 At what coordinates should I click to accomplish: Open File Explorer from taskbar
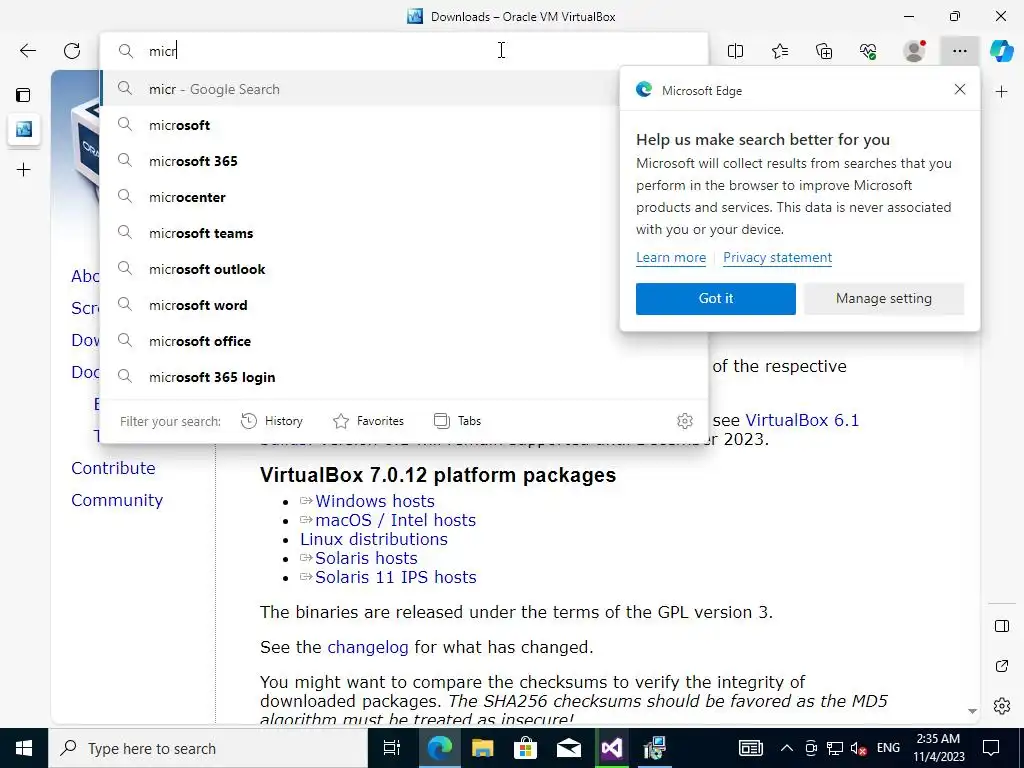tap(482, 748)
